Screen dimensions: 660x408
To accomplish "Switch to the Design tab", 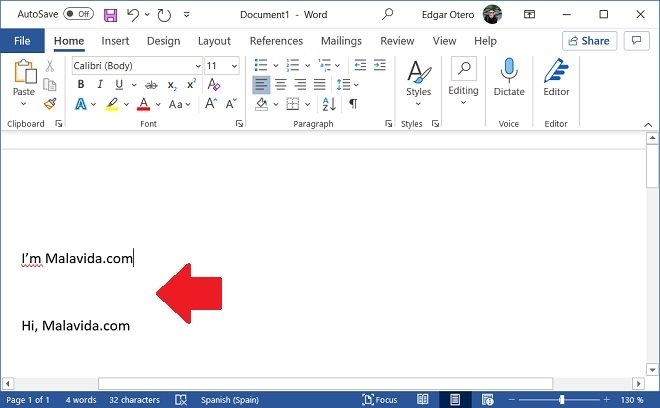I will (163, 41).
